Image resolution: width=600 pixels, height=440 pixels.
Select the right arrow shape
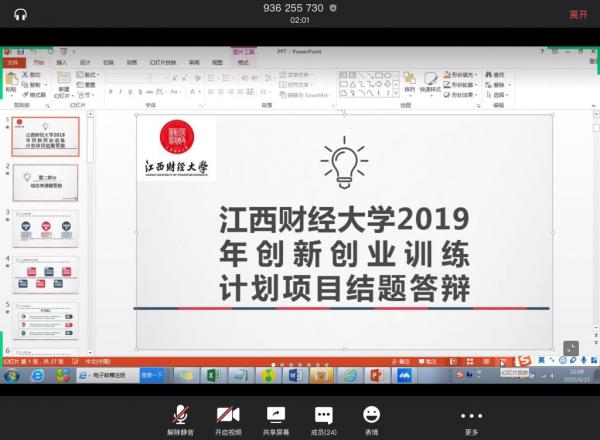click(378, 84)
